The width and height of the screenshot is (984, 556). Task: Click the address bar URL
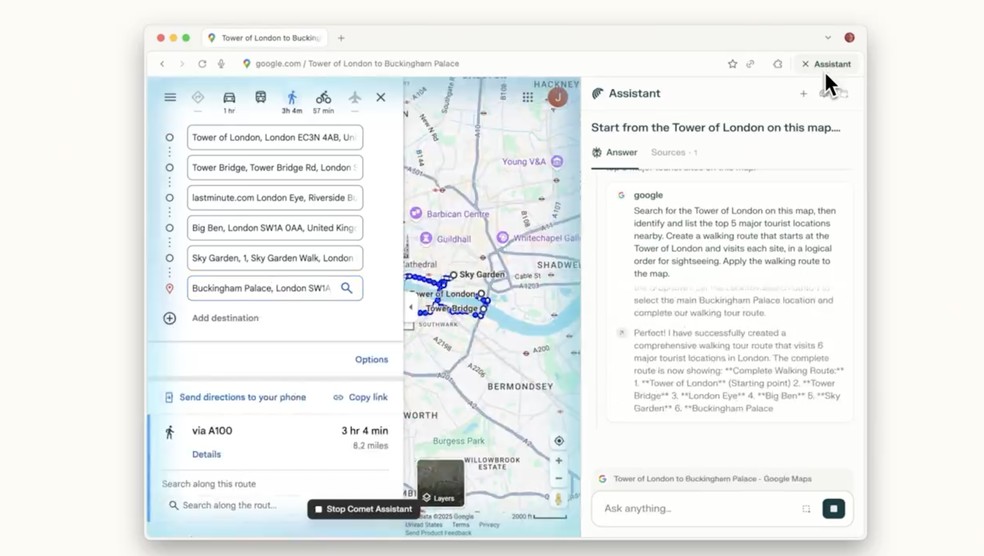coord(357,64)
